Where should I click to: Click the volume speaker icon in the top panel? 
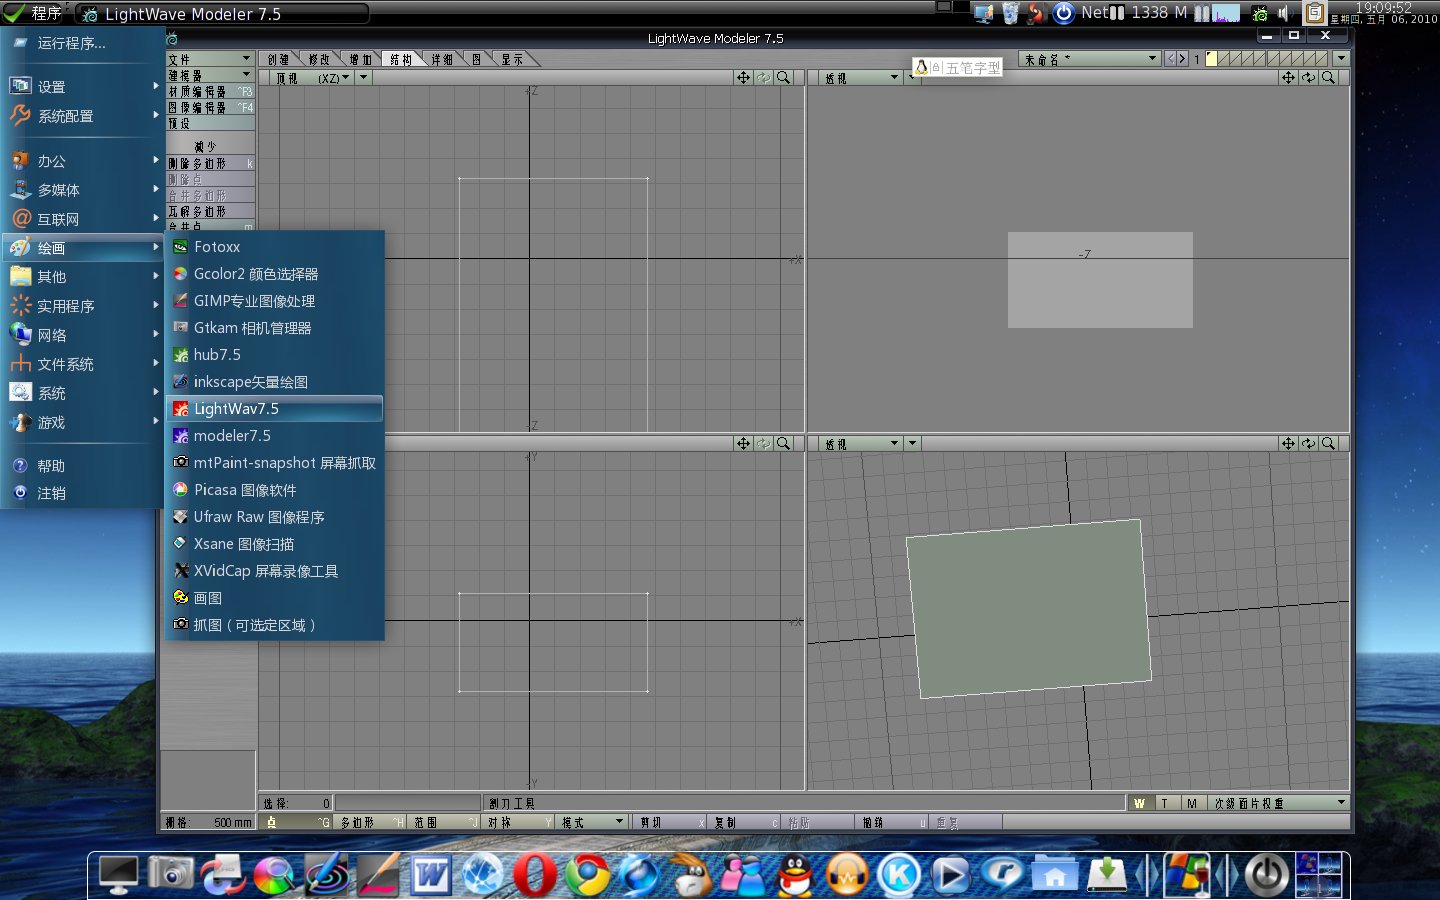1283,14
